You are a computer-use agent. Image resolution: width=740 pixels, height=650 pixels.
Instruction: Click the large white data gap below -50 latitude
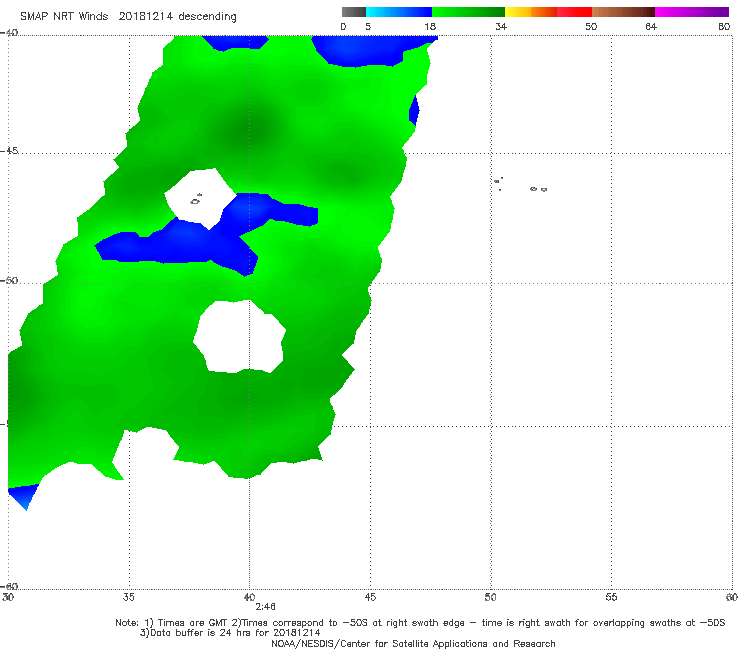(x=239, y=337)
